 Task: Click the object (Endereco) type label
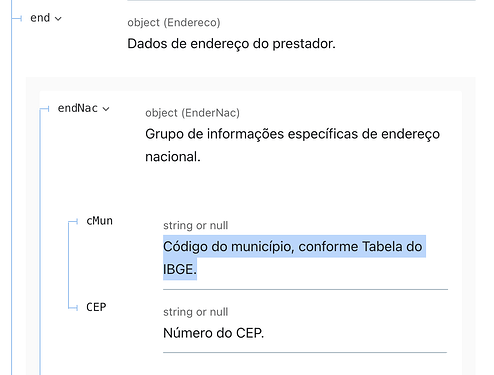point(174,22)
